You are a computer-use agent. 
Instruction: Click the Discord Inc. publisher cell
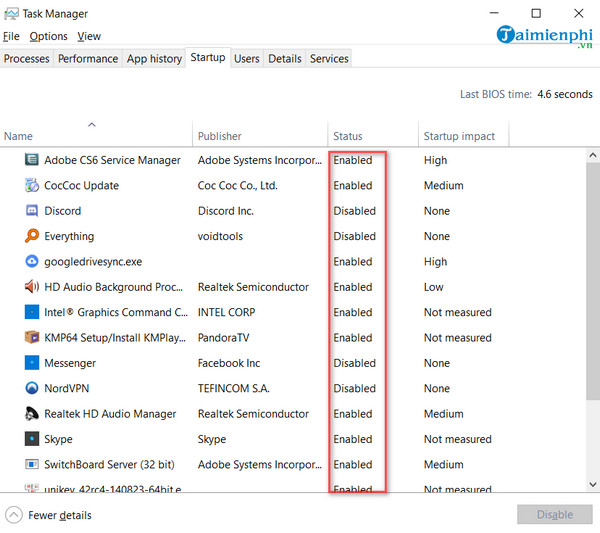pos(226,210)
